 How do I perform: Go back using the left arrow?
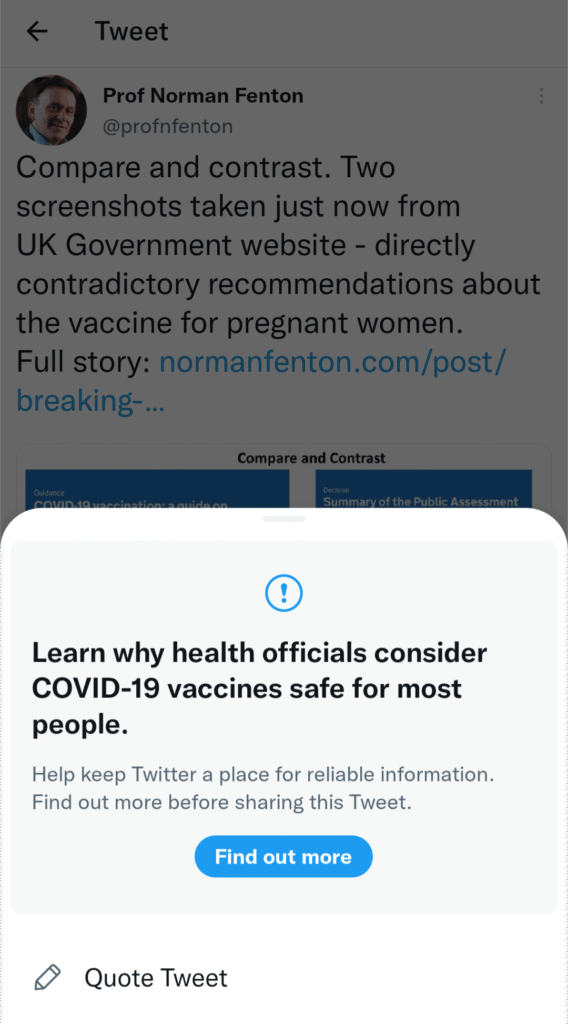point(37,31)
